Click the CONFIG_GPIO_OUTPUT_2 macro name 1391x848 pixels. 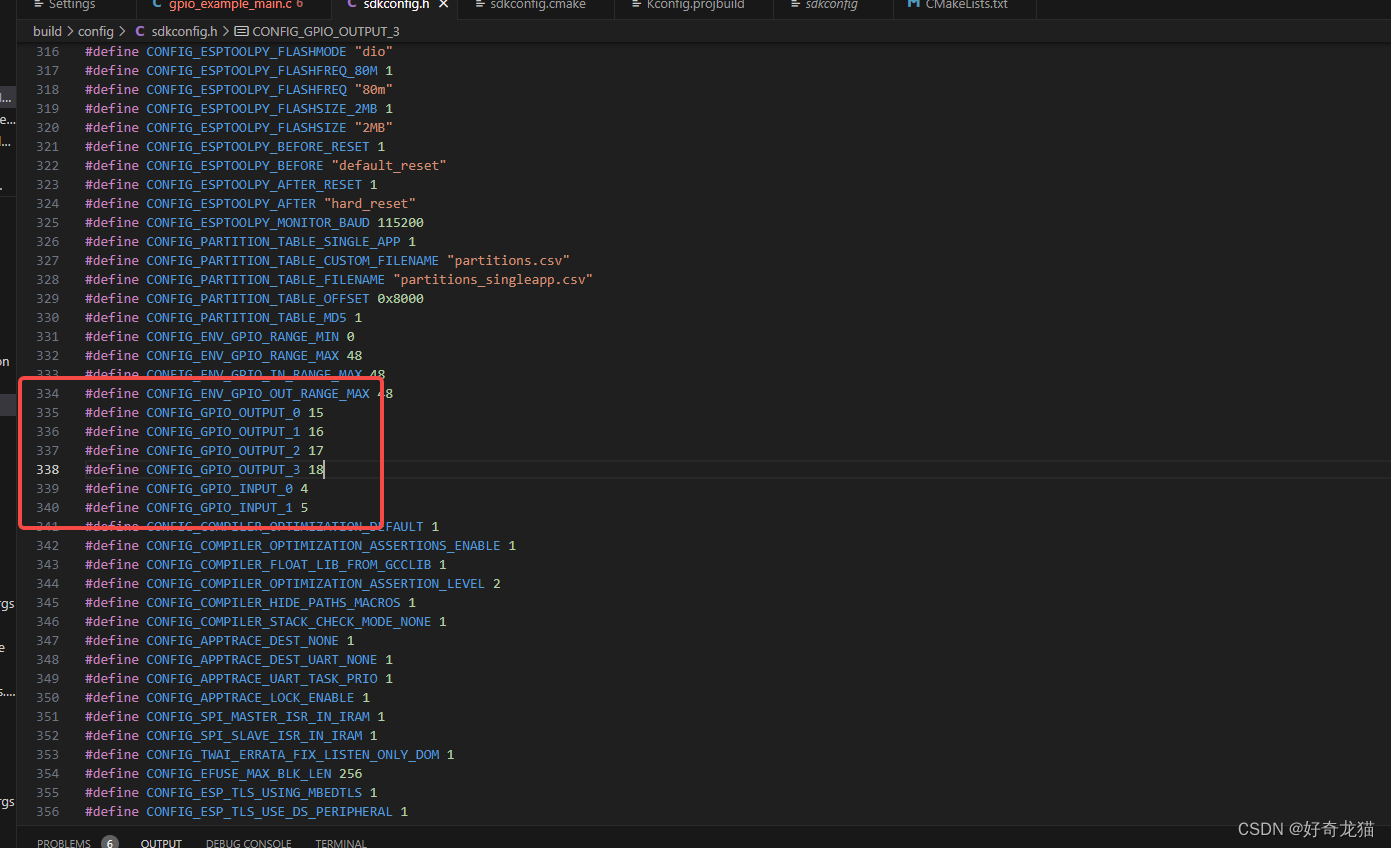click(x=223, y=450)
